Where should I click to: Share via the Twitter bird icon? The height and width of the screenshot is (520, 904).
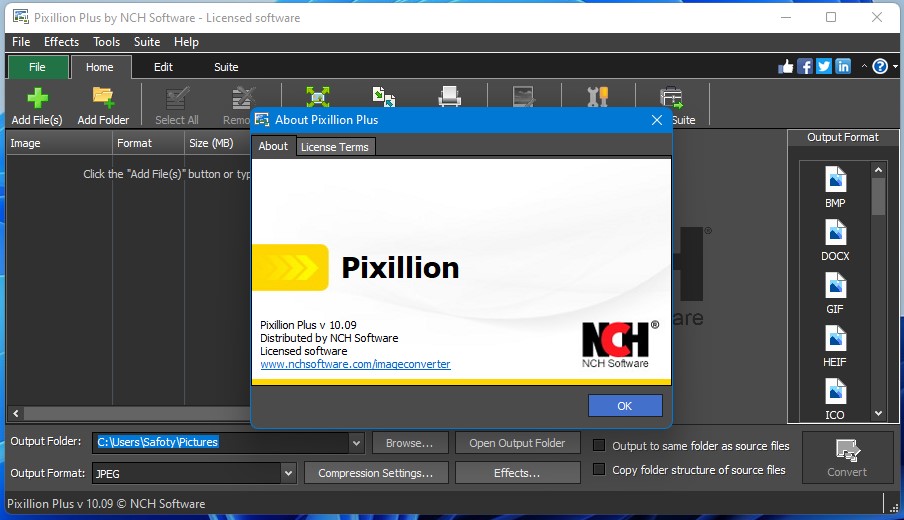pyautogui.click(x=824, y=67)
